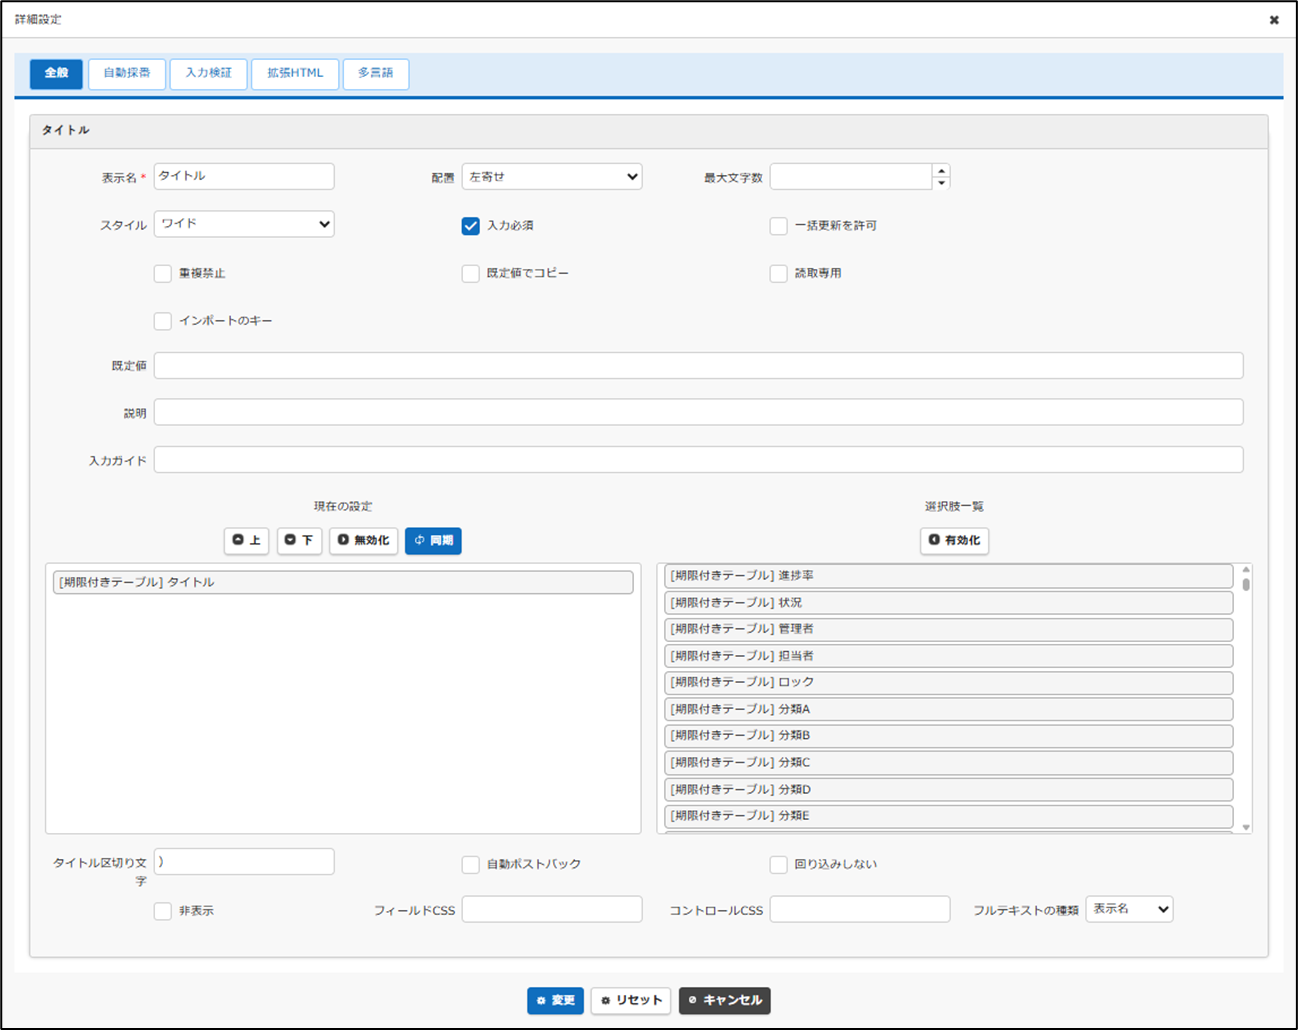Open the 配置 alignment dropdown

coord(551,177)
